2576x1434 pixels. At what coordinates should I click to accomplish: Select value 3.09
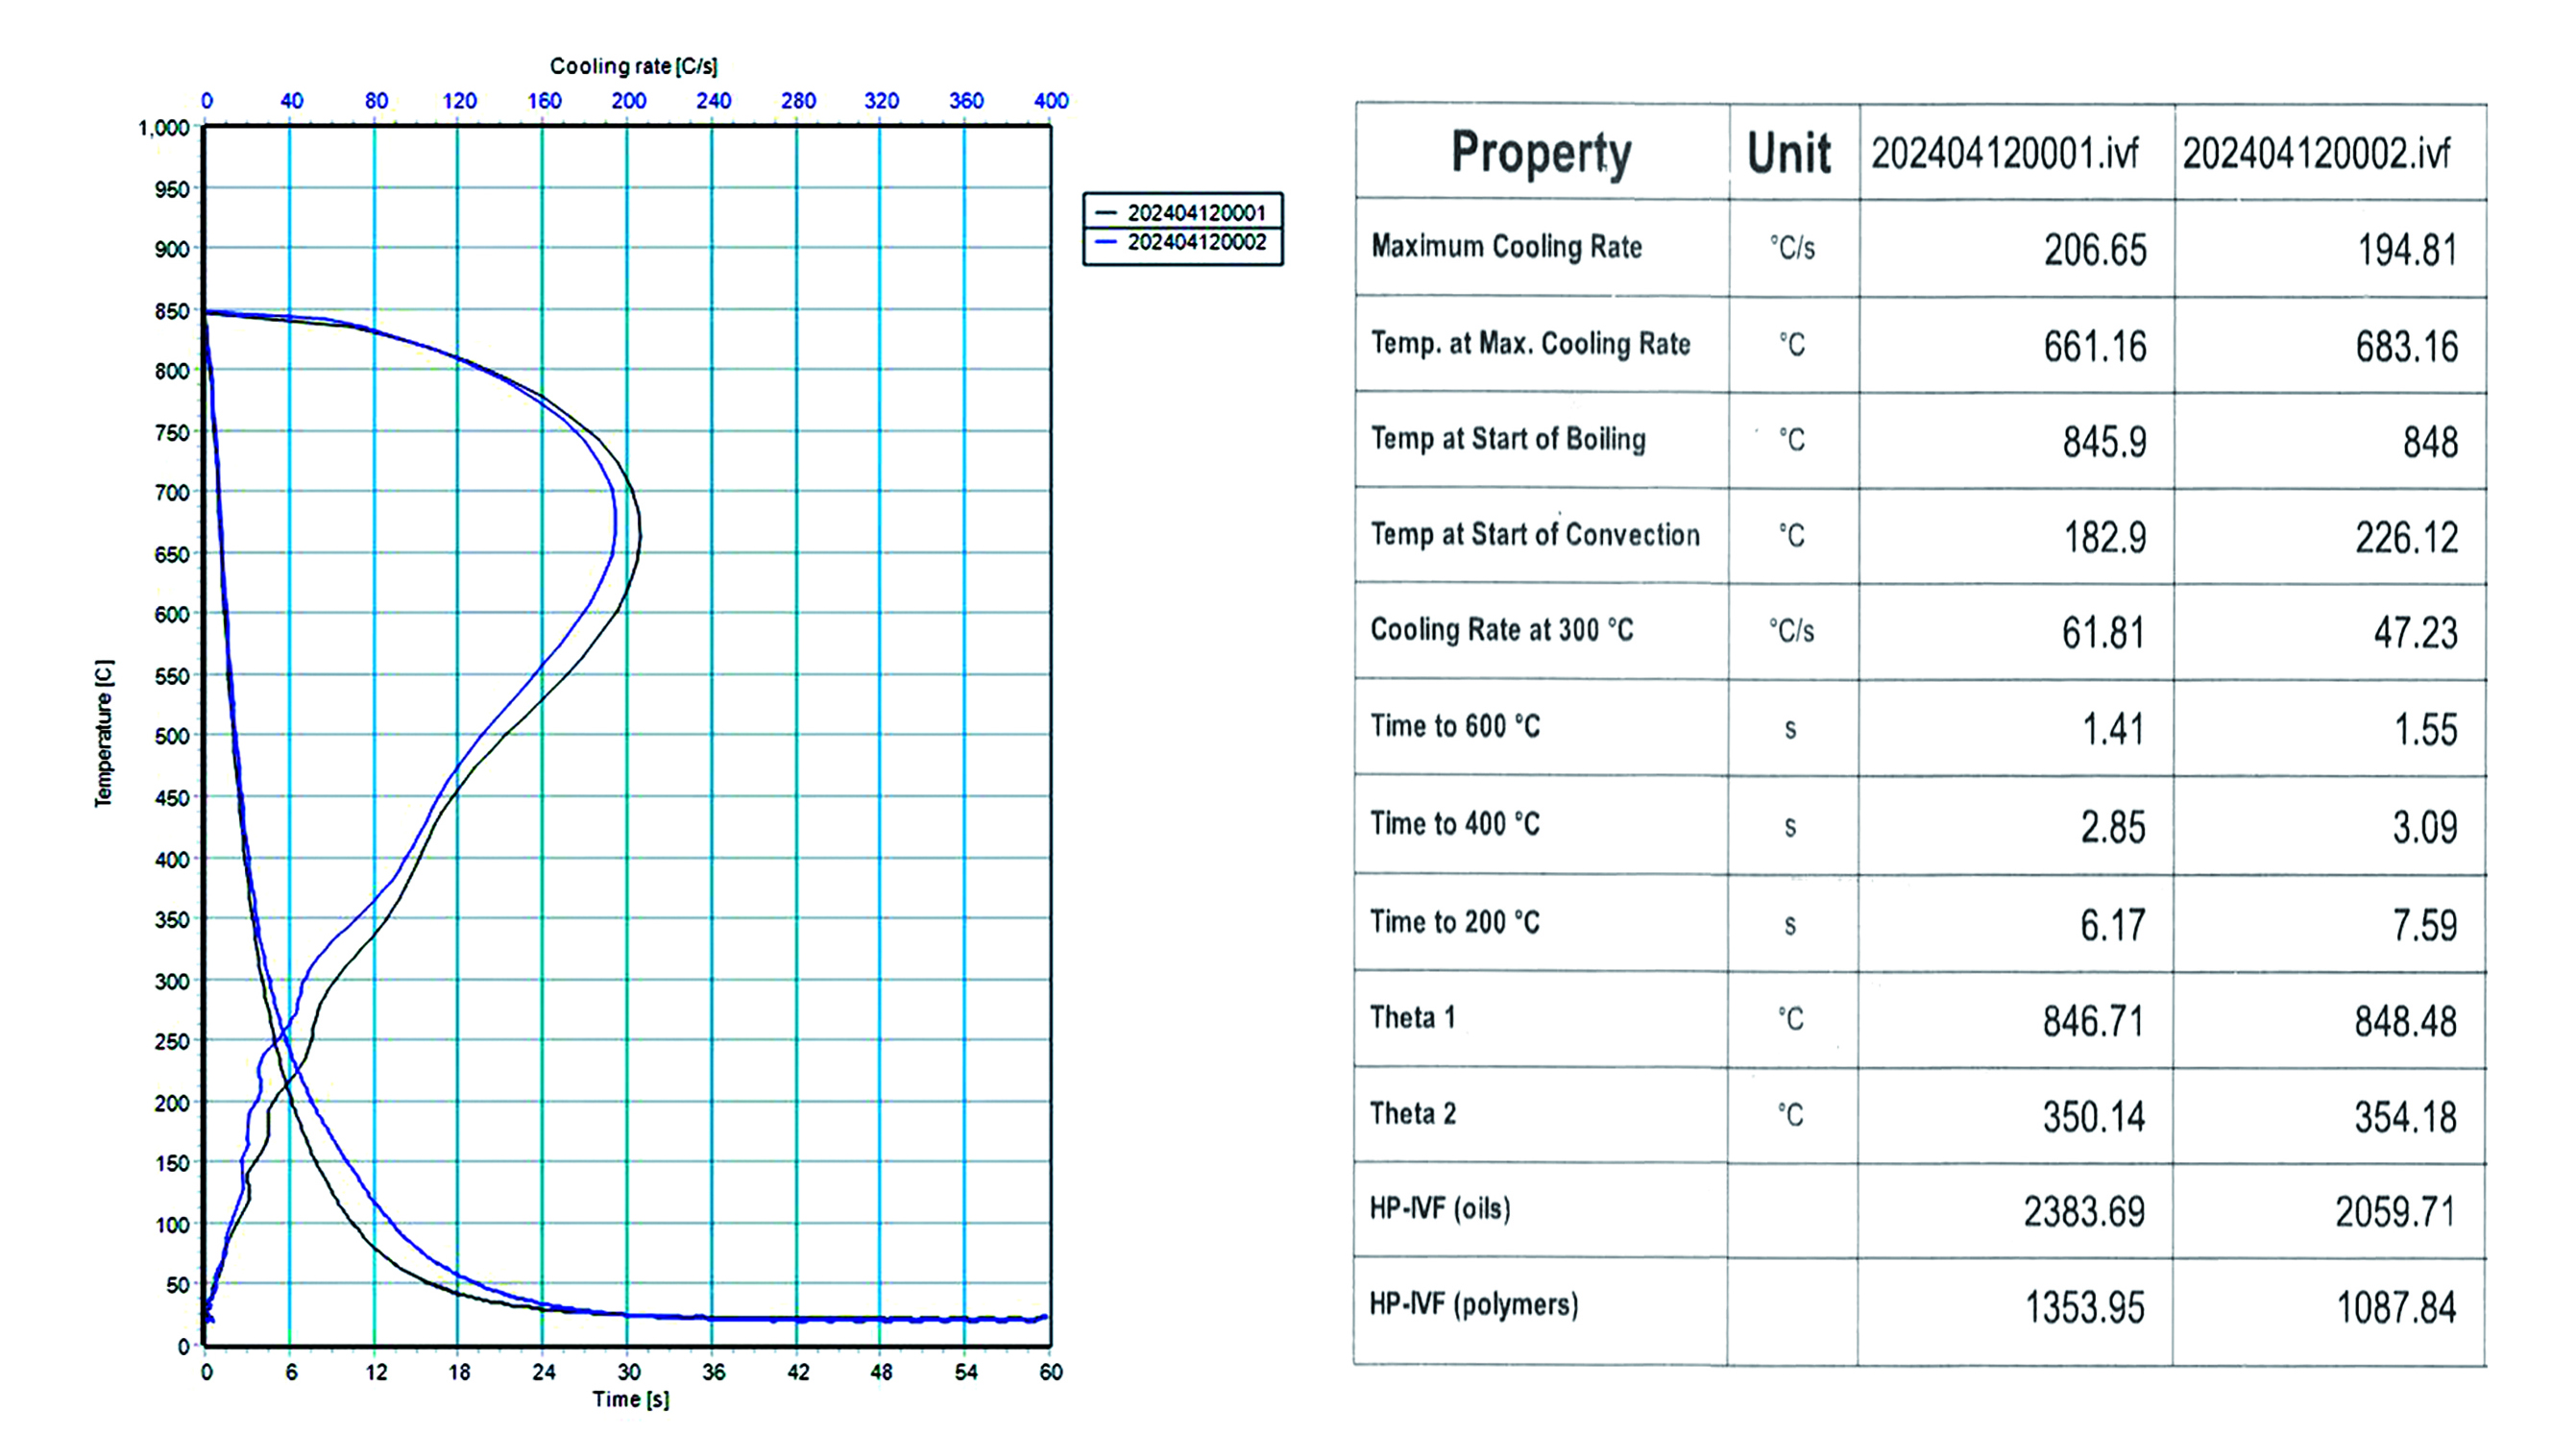click(x=2425, y=827)
